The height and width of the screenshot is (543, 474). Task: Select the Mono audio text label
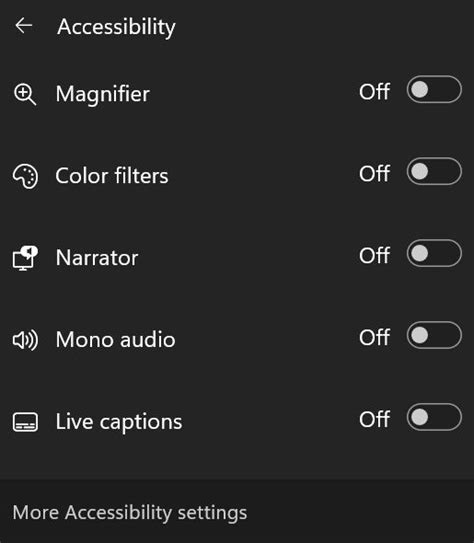(115, 339)
